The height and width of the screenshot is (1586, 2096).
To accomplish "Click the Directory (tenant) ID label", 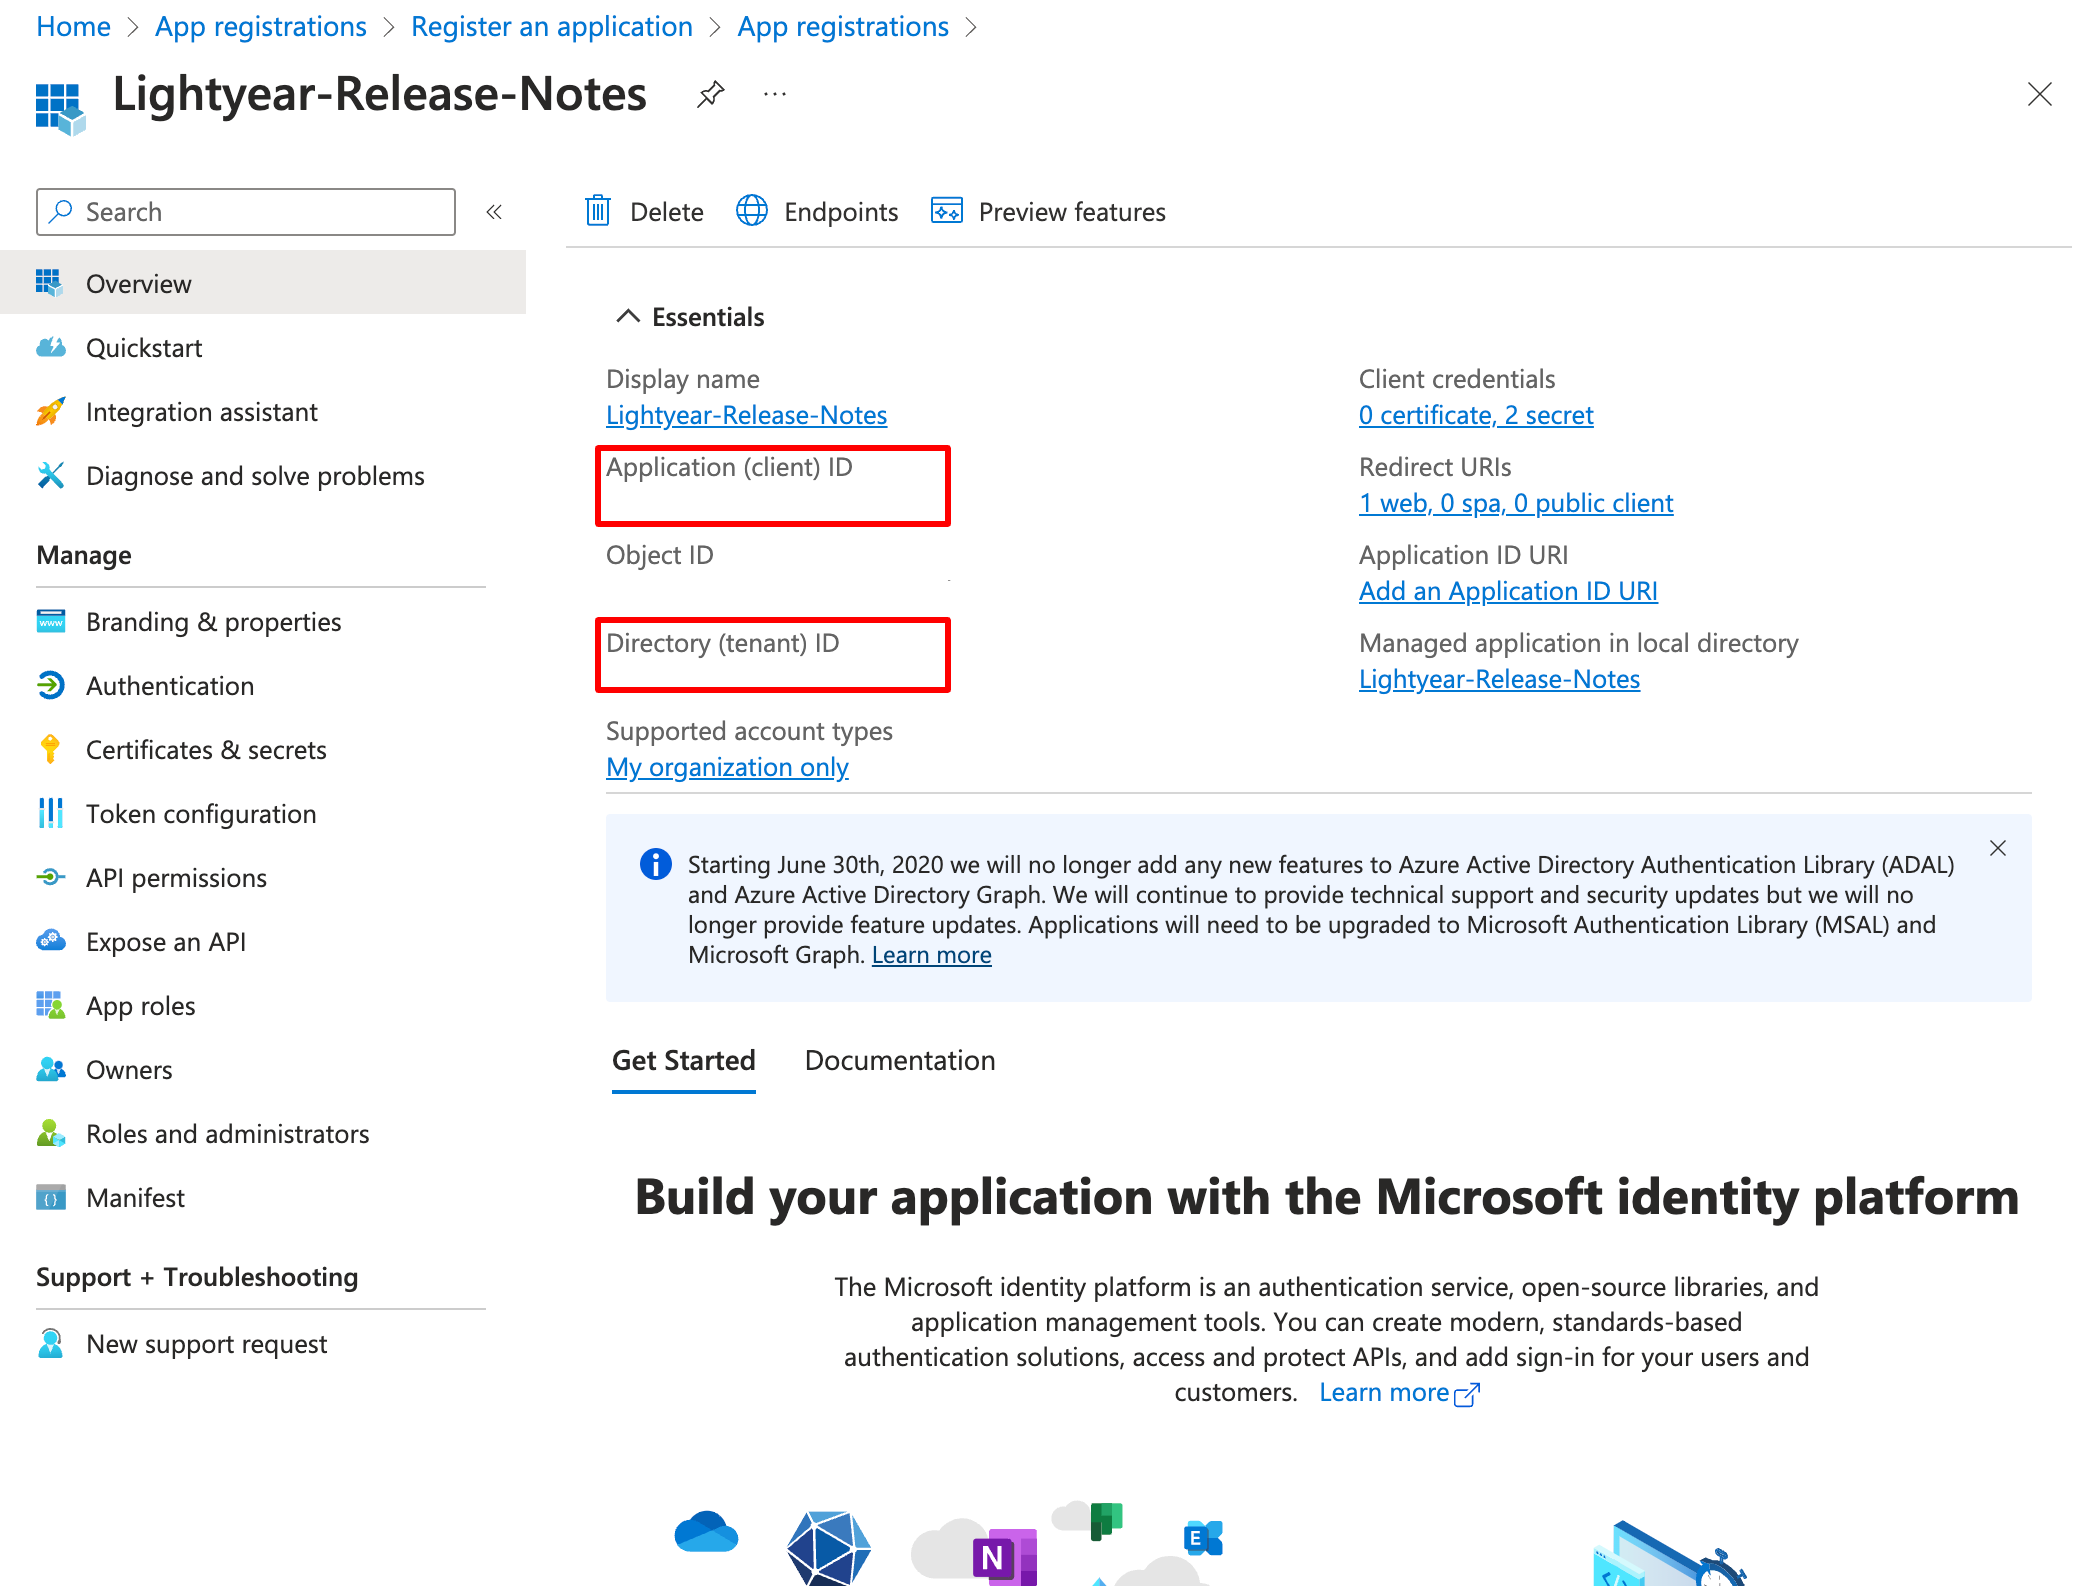I will (x=722, y=643).
